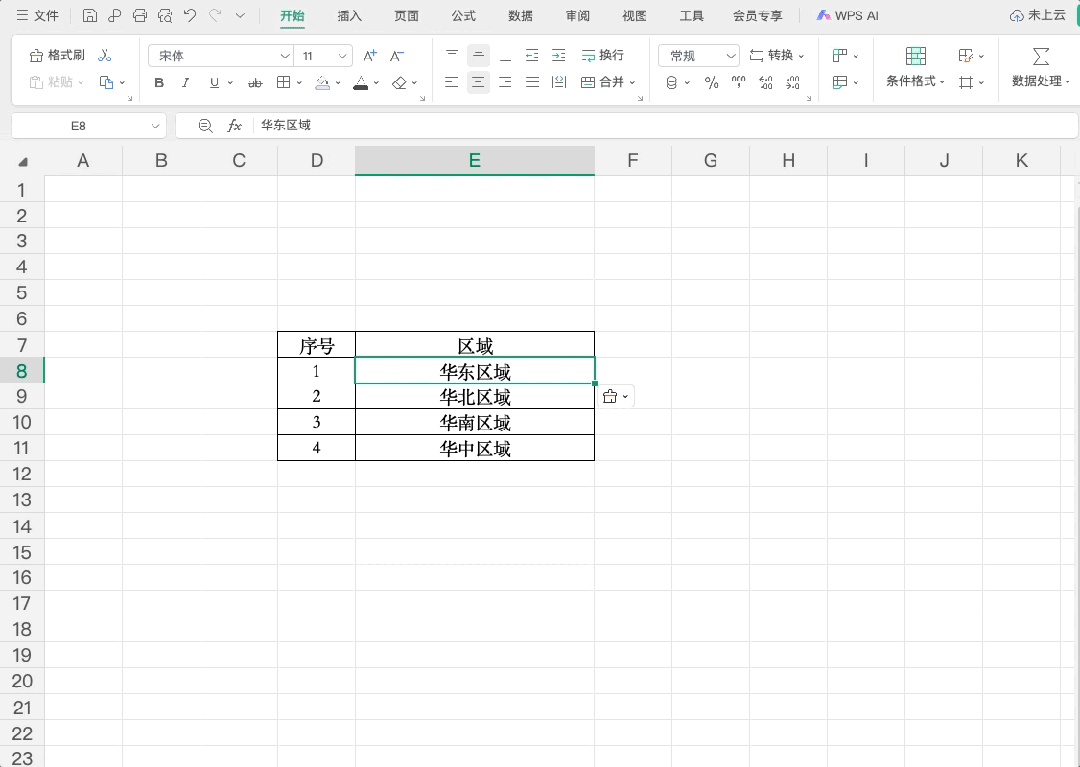Click the formula bar input field
1080x767 pixels.
[665, 125]
